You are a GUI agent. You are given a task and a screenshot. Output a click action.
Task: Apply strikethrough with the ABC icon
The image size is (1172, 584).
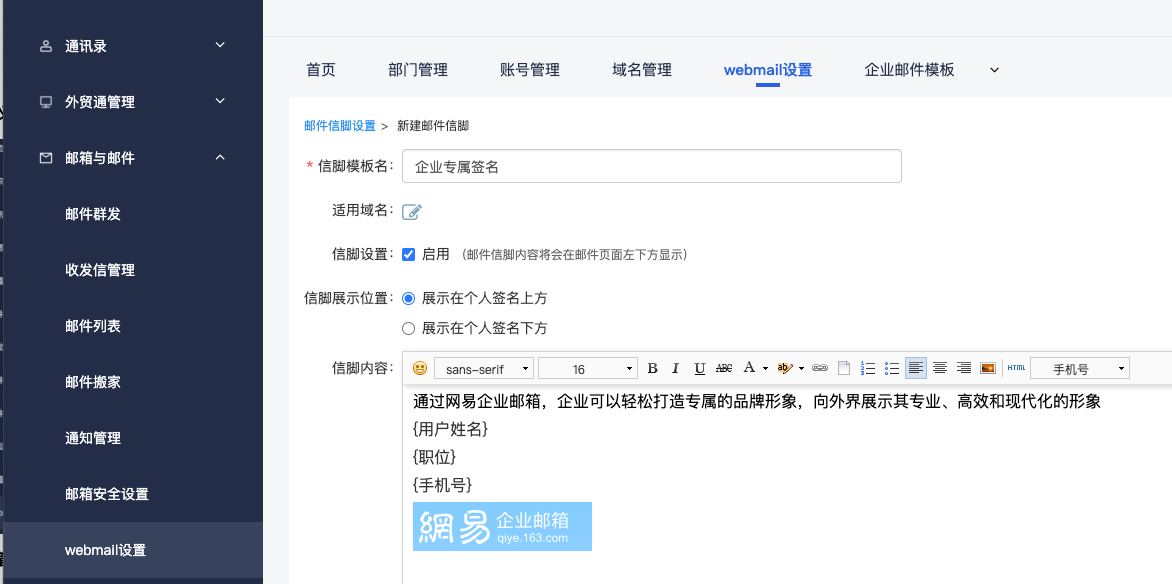[724, 368]
